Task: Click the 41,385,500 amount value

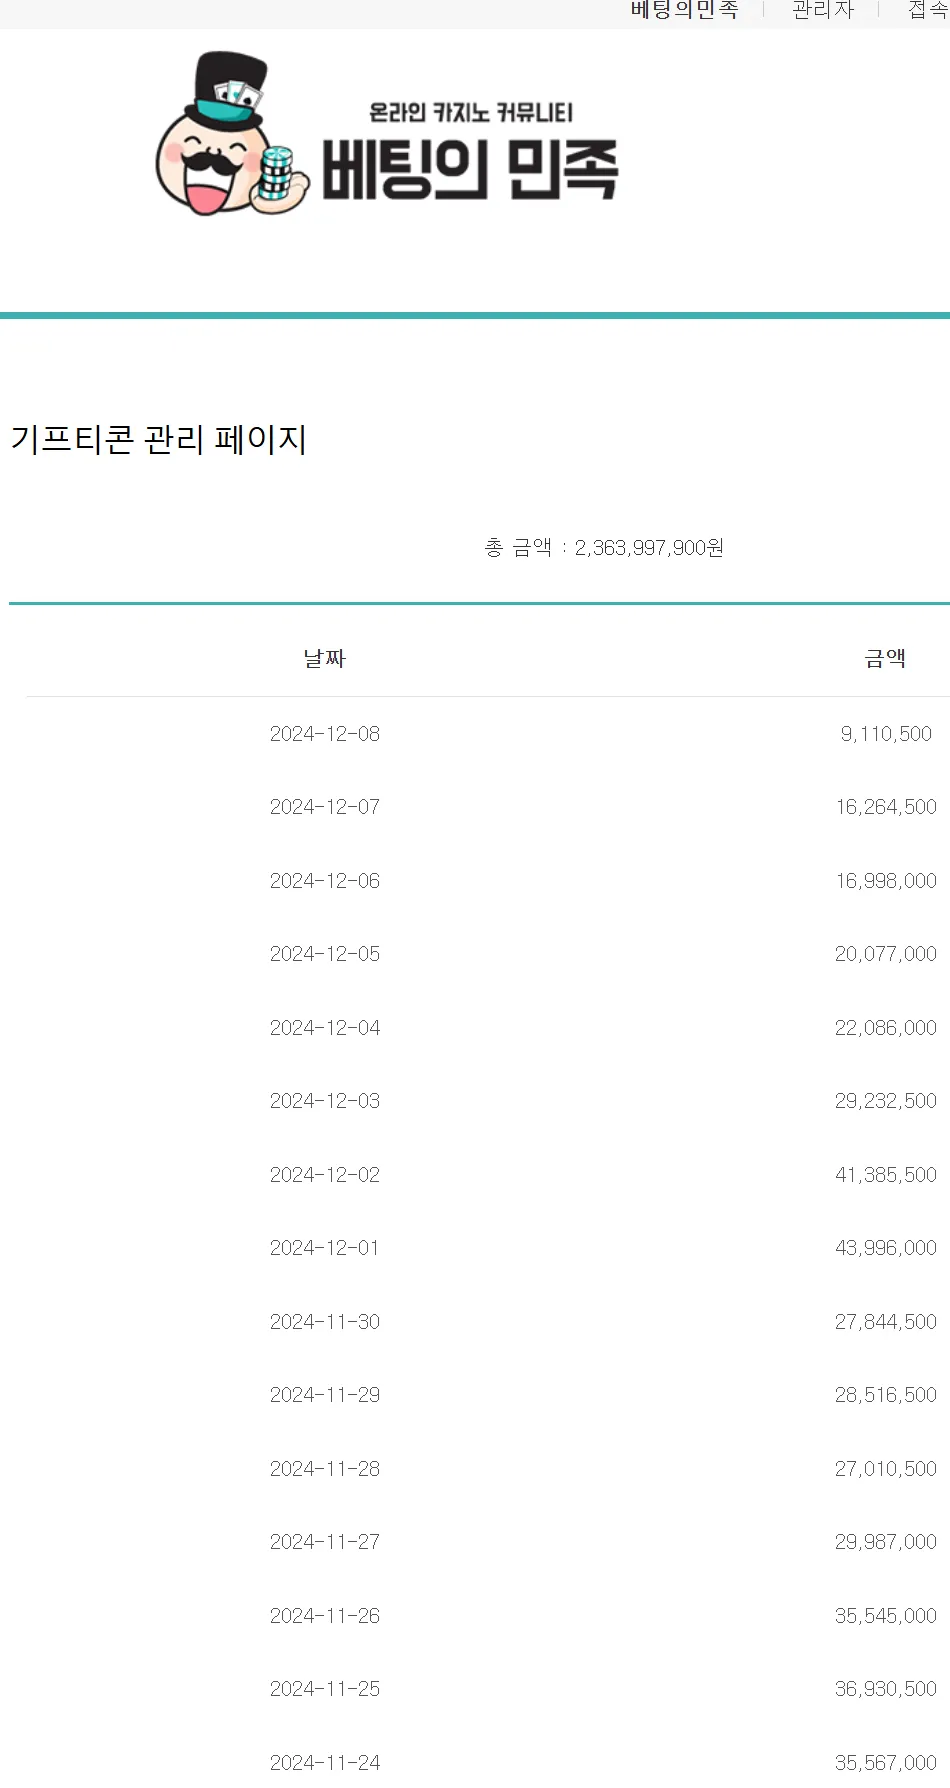Action: click(x=886, y=1175)
